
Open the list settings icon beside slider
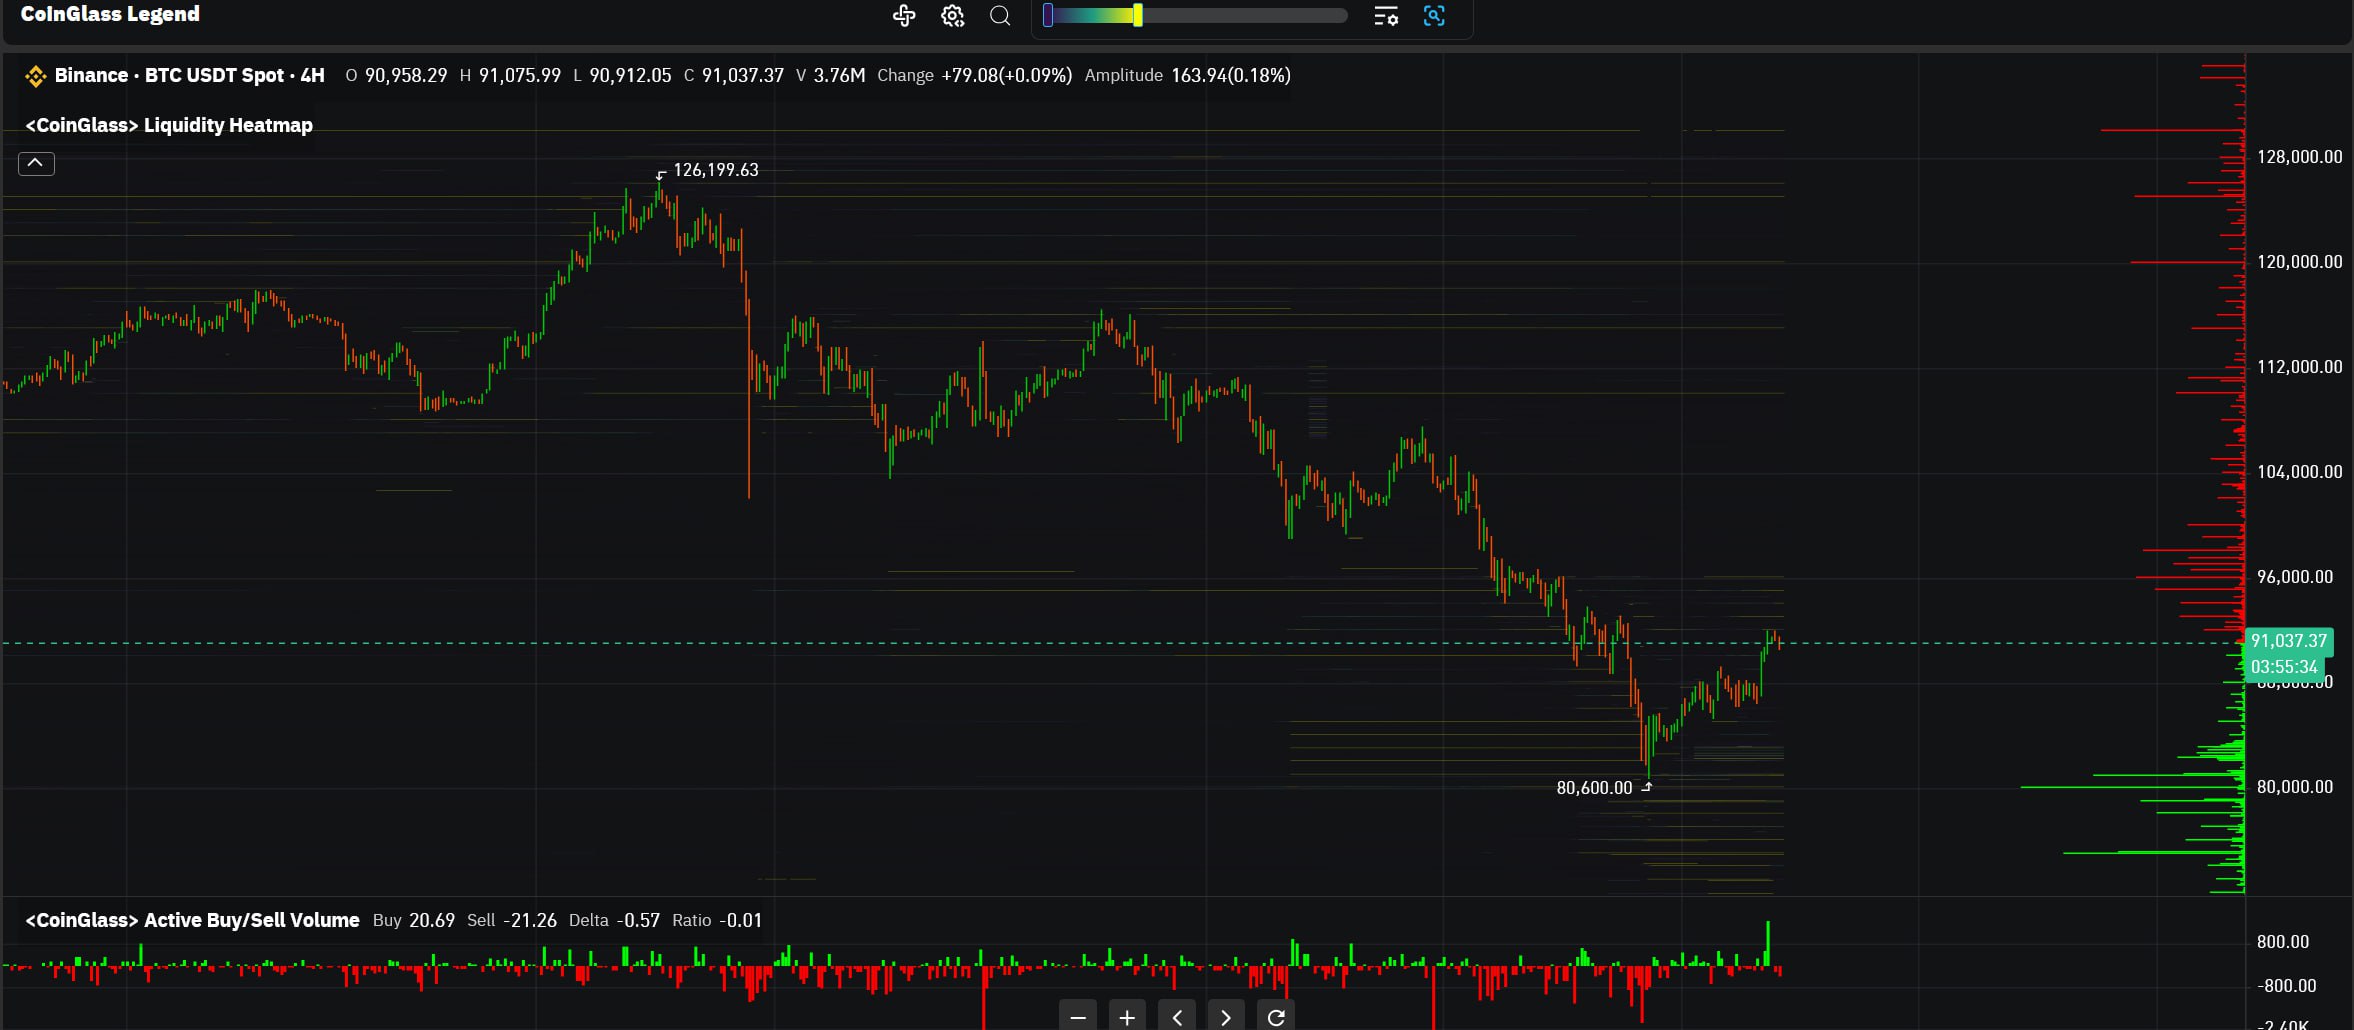[1385, 16]
